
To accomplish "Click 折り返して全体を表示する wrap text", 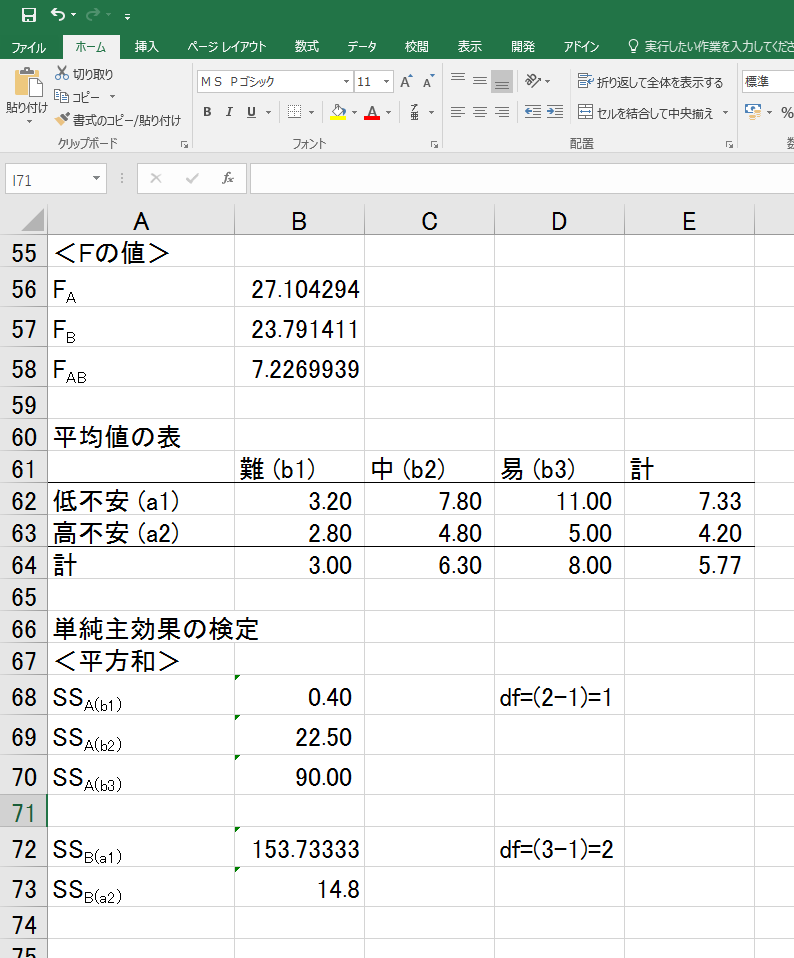I will click(650, 81).
